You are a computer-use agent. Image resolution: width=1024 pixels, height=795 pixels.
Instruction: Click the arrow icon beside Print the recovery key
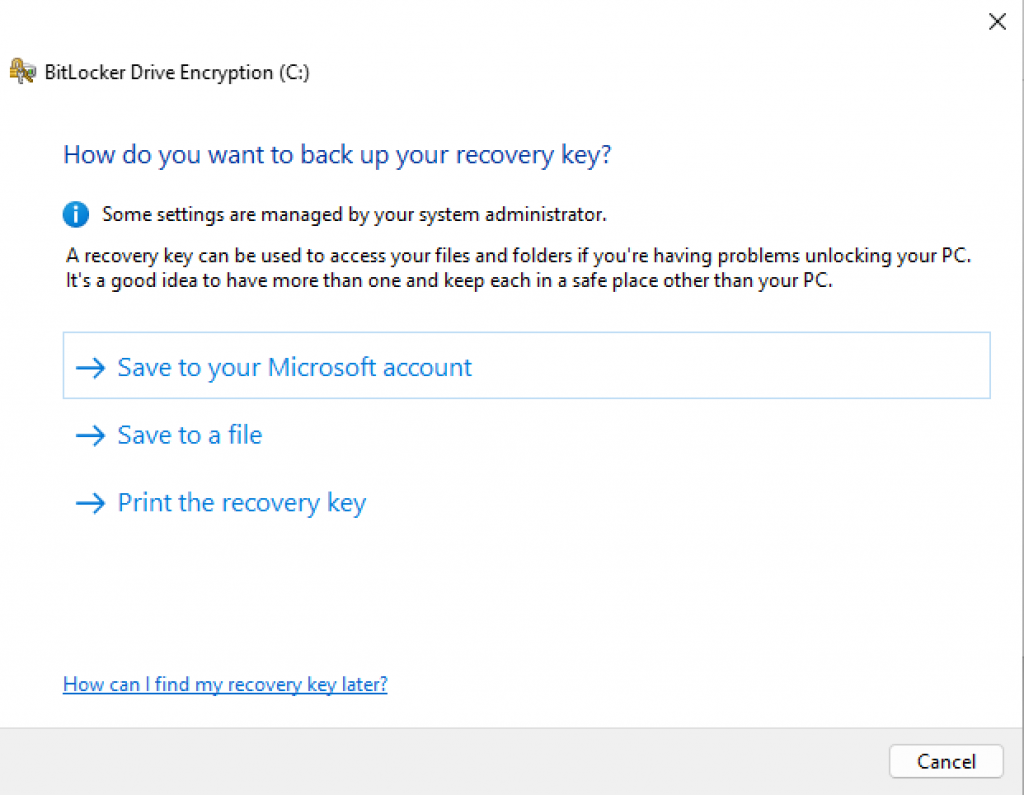click(91, 503)
